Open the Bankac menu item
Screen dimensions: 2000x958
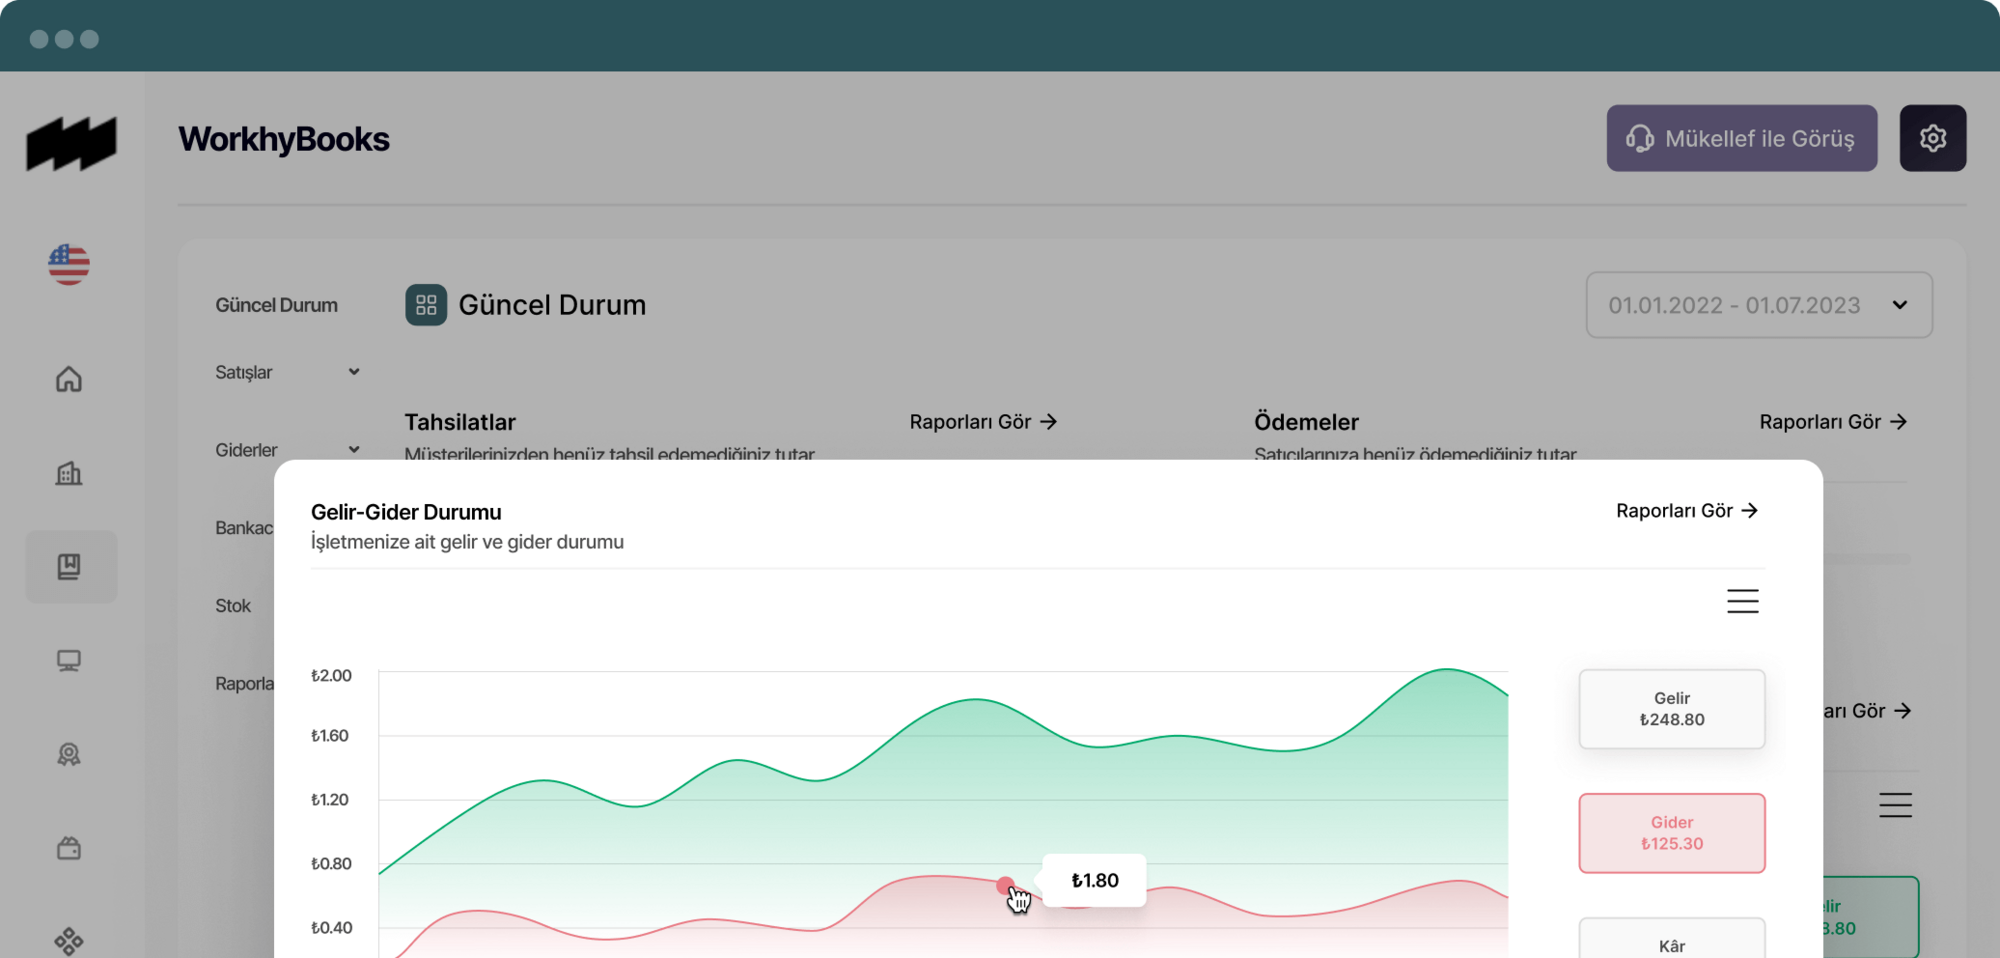pos(244,528)
